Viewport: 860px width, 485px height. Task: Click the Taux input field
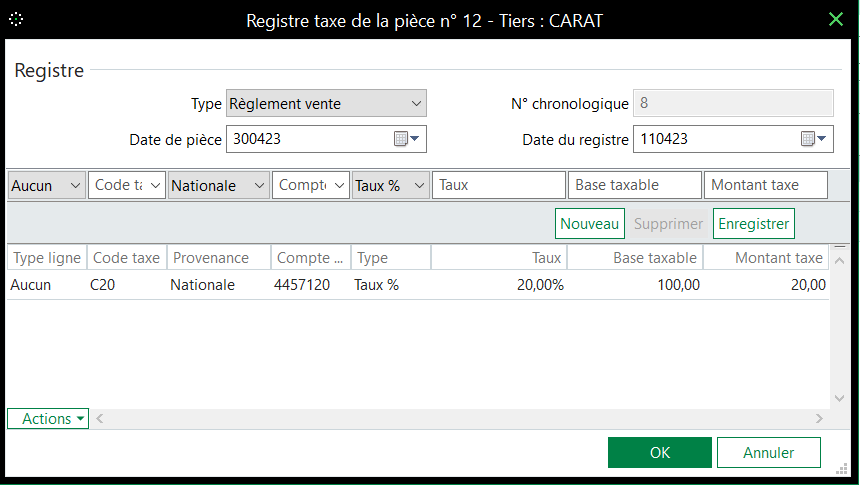click(499, 186)
